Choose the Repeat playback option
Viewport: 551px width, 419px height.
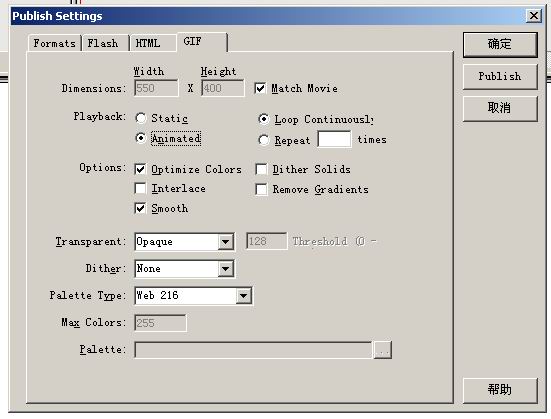(x=264, y=140)
